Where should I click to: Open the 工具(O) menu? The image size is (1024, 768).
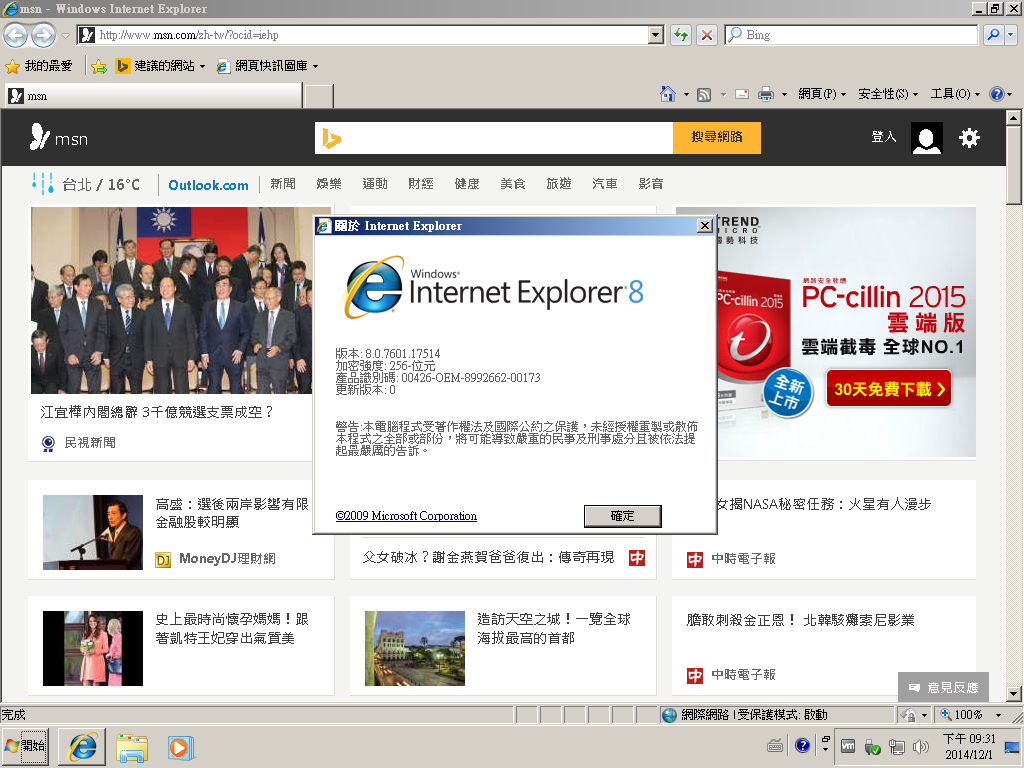[x=955, y=94]
